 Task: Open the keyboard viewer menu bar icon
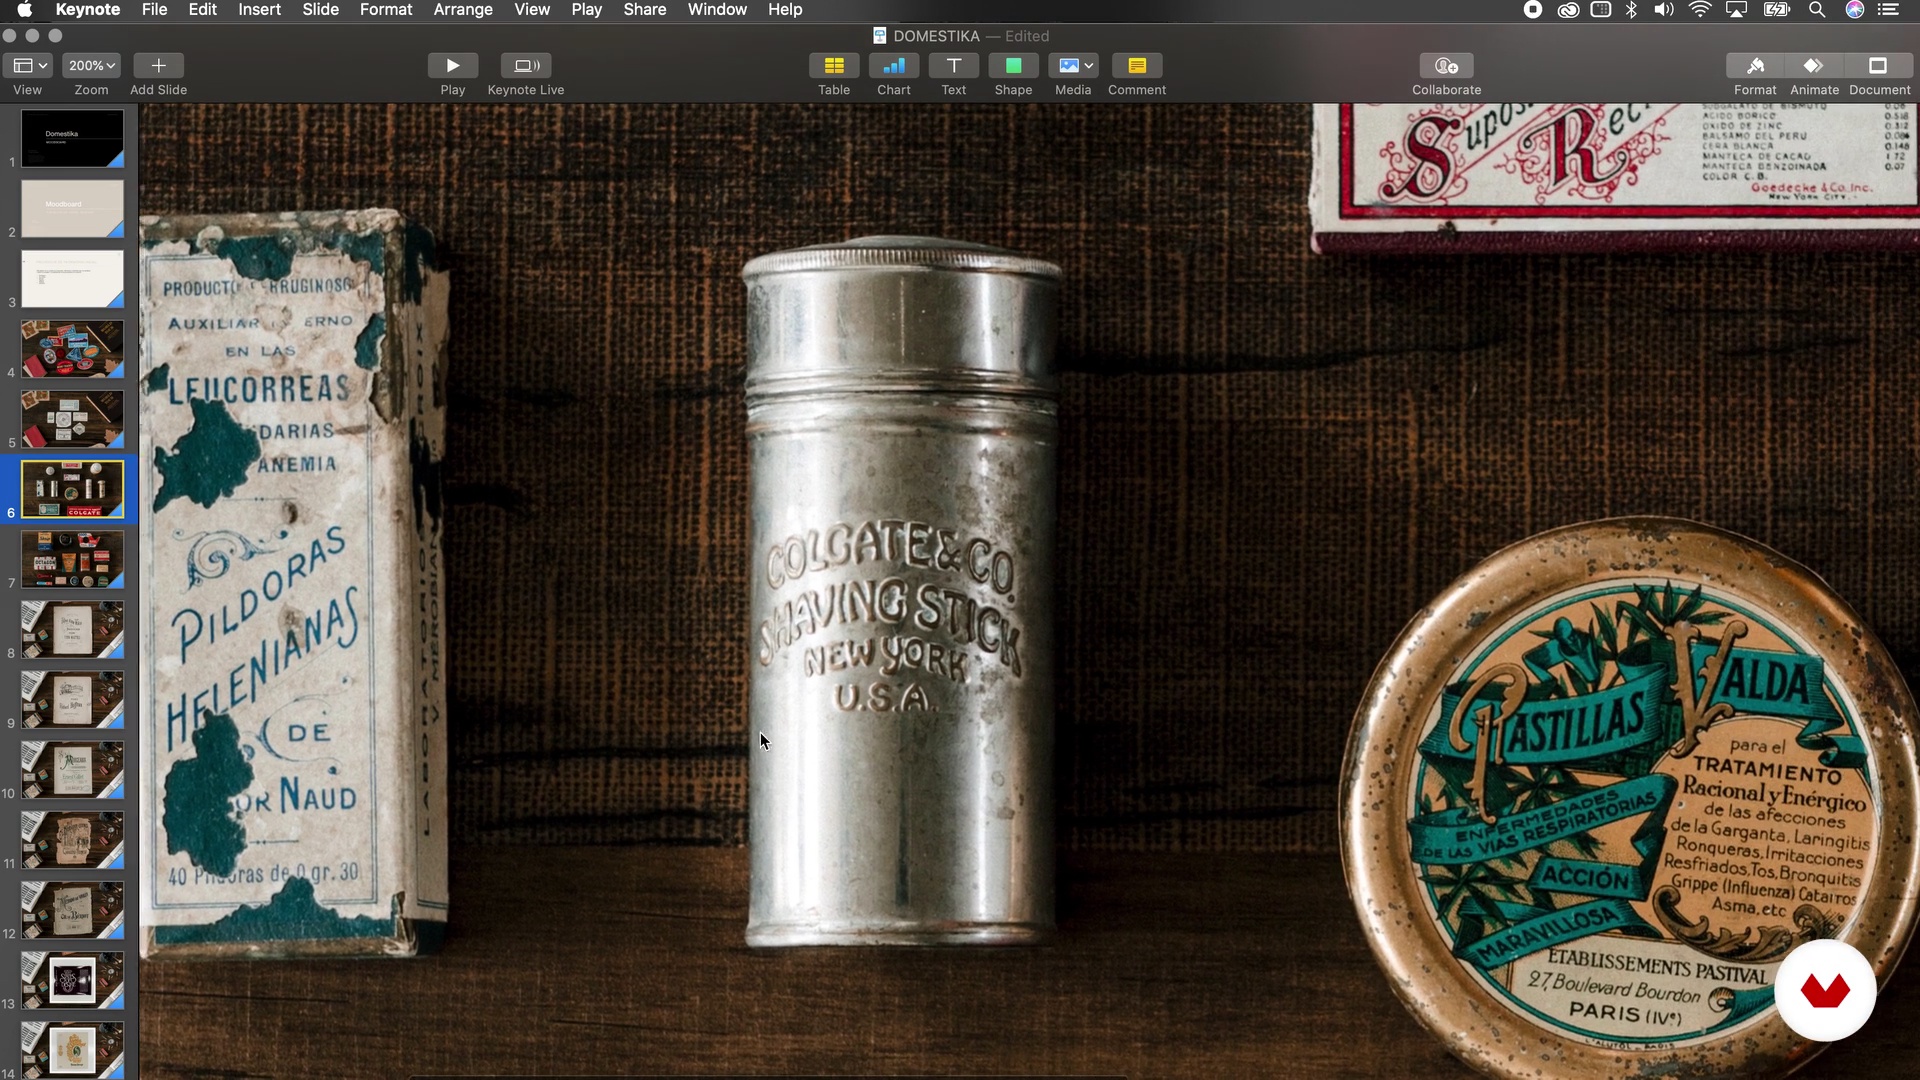tap(1601, 10)
